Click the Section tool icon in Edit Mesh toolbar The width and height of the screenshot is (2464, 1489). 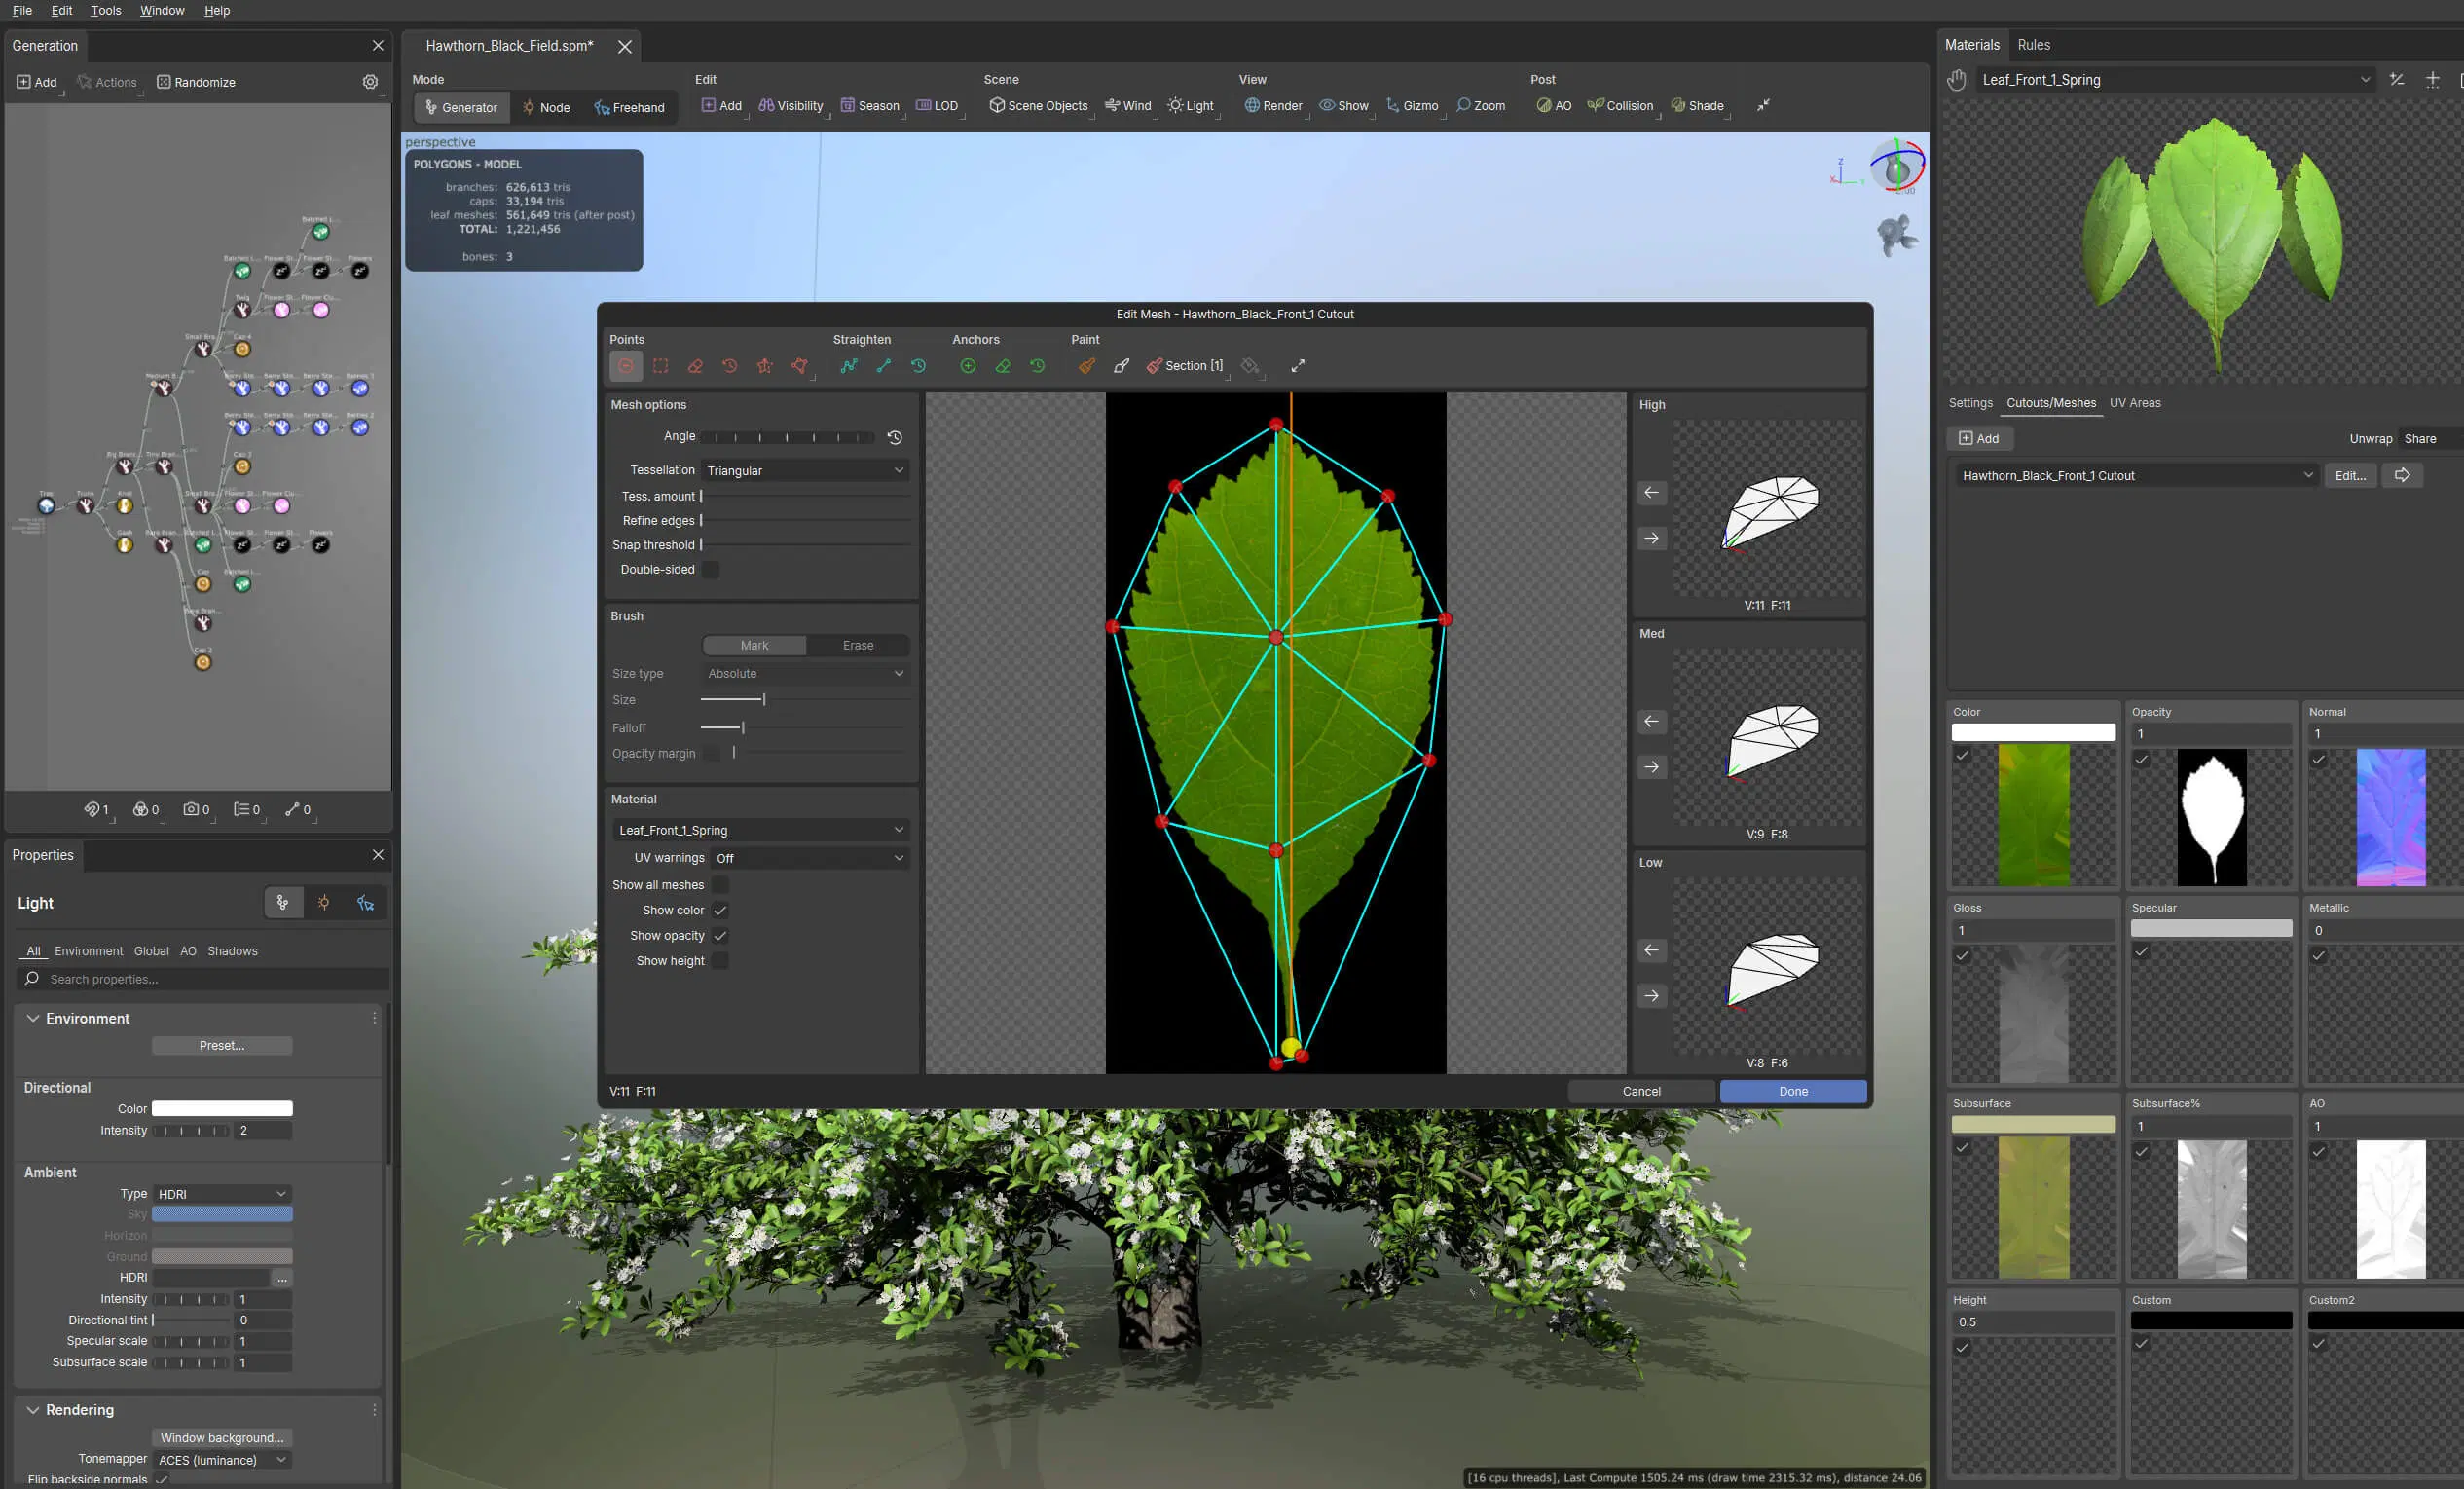point(1153,364)
